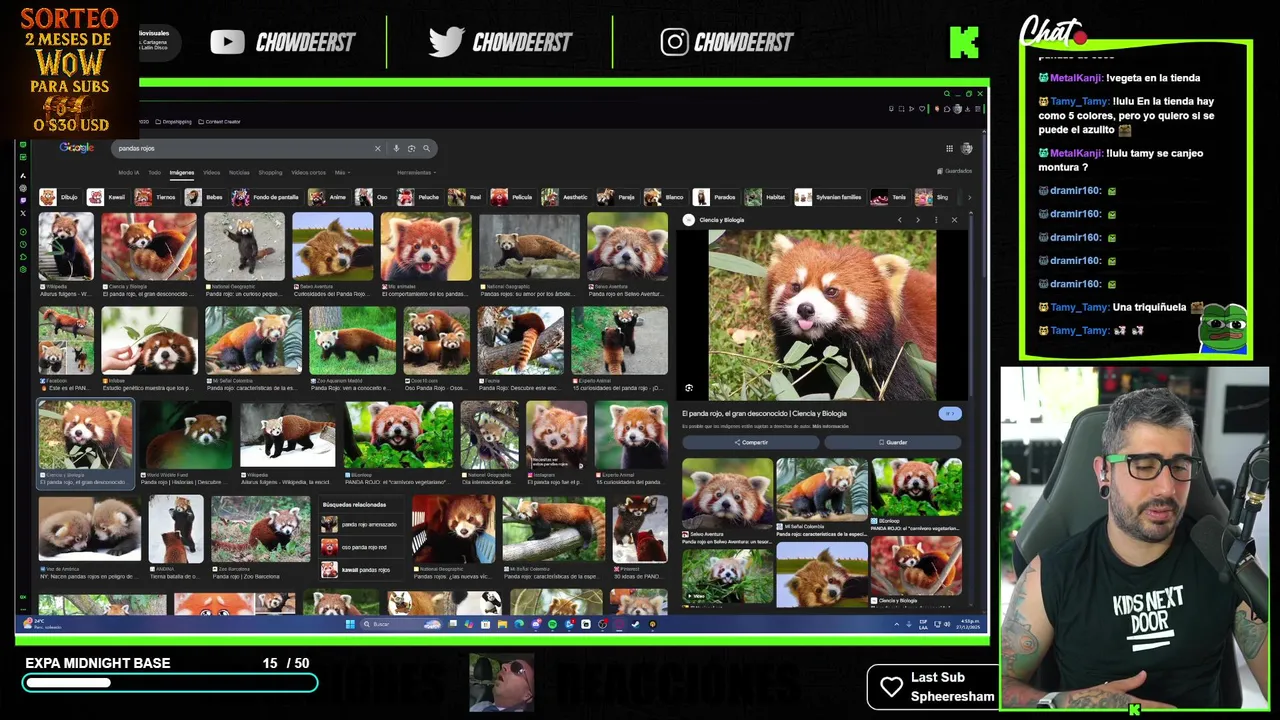The height and width of the screenshot is (720, 1280).
Task: Open 'El panda rojo, el gran desconocido' title link
Action: coord(764,413)
